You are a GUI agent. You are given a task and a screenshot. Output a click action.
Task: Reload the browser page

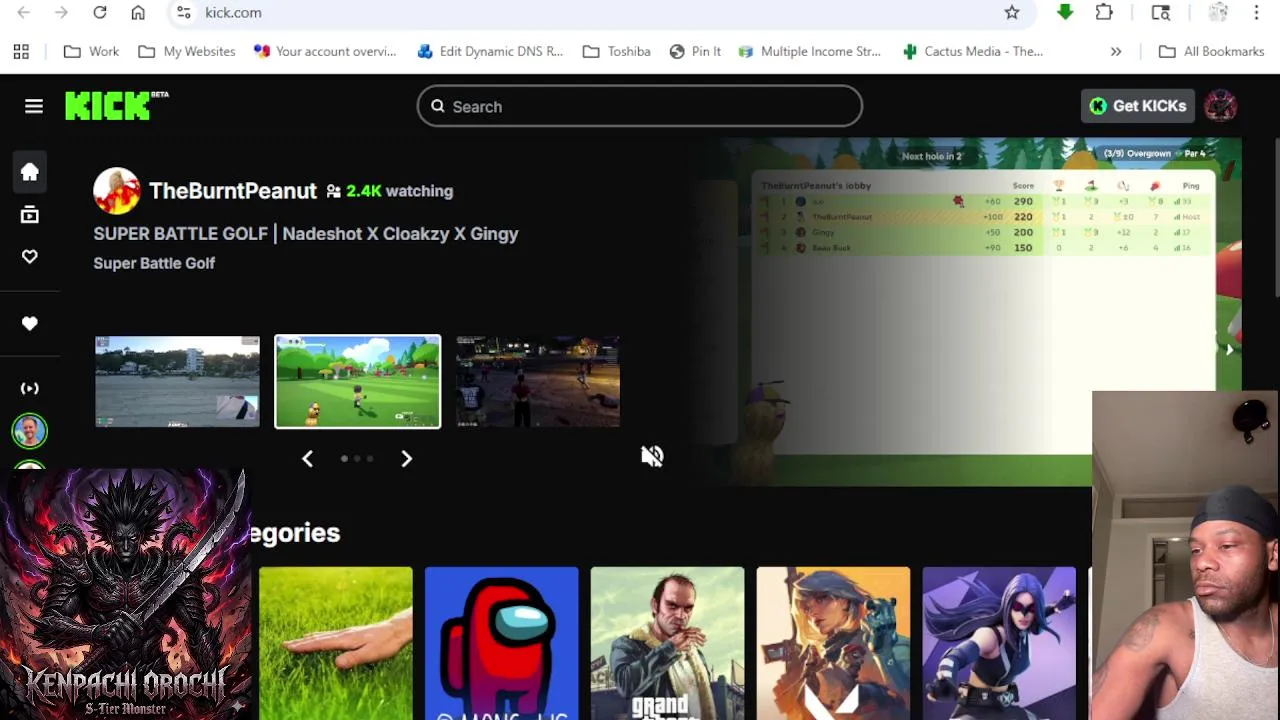coord(100,12)
